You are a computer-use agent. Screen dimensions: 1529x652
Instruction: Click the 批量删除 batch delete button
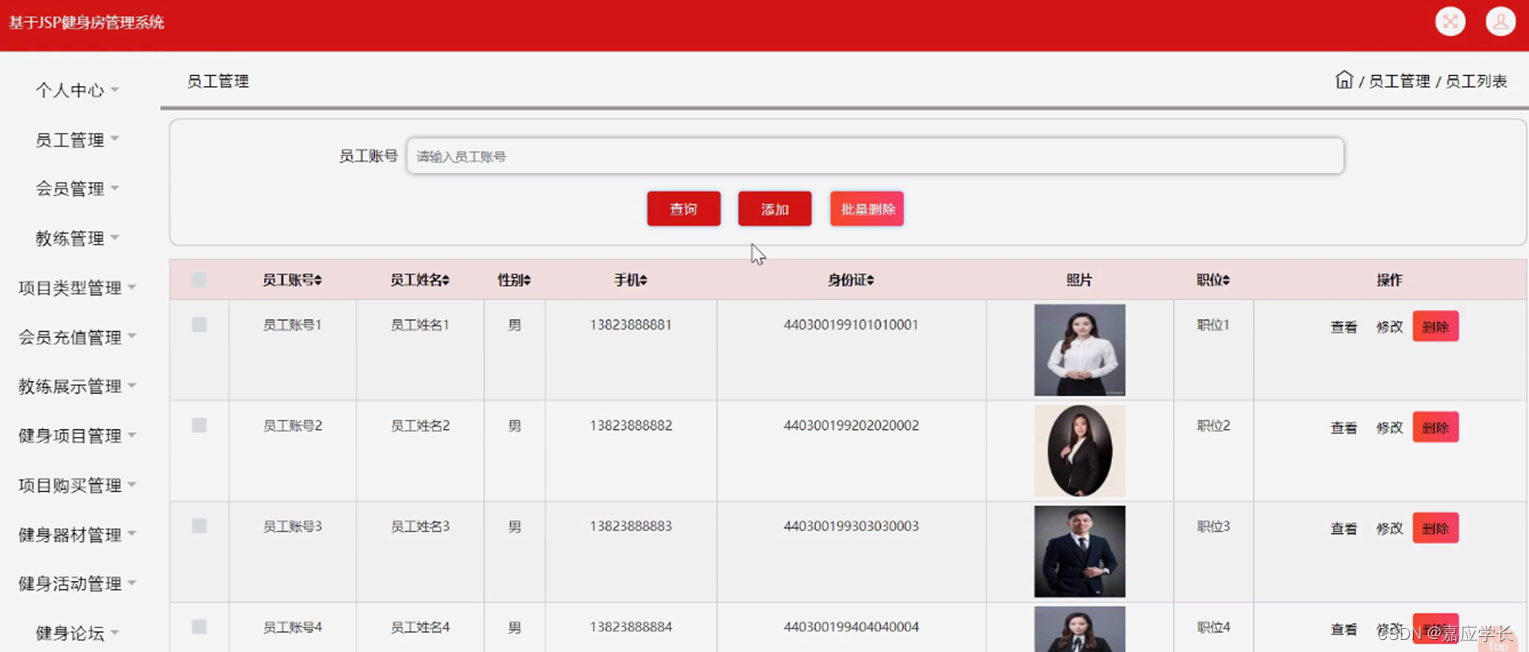point(867,209)
